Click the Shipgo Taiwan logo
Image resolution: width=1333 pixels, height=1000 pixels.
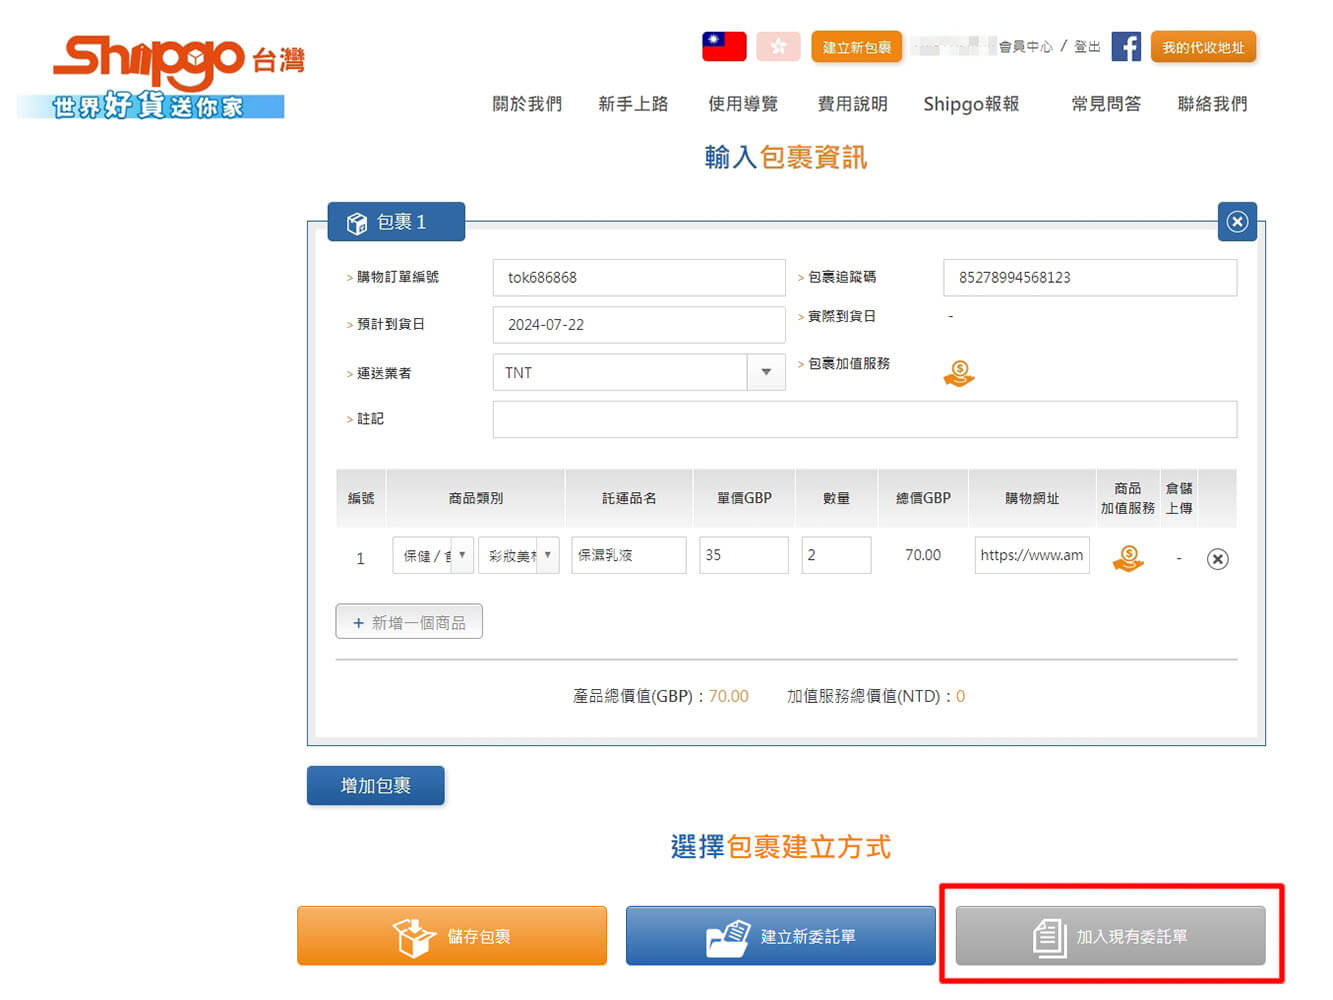[162, 78]
